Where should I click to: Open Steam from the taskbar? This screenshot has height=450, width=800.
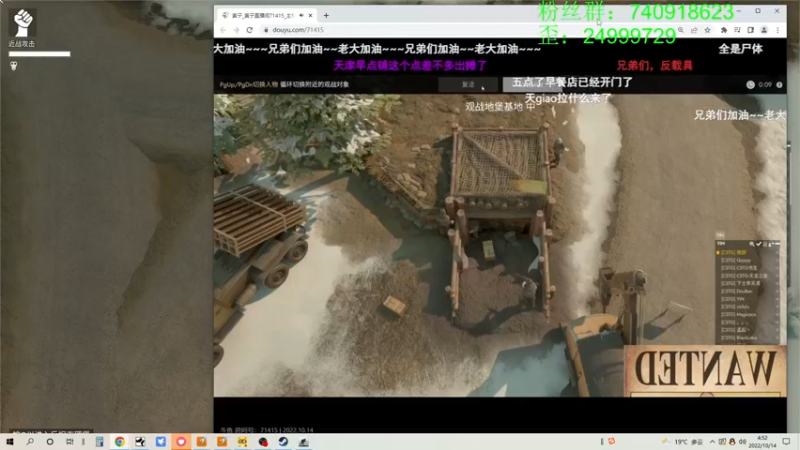coord(283,442)
